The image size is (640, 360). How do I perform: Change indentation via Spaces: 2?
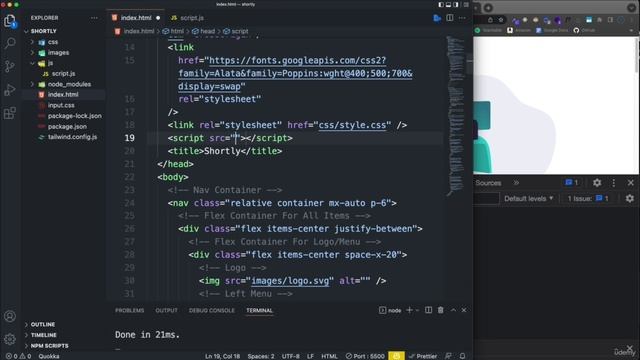coord(261,356)
